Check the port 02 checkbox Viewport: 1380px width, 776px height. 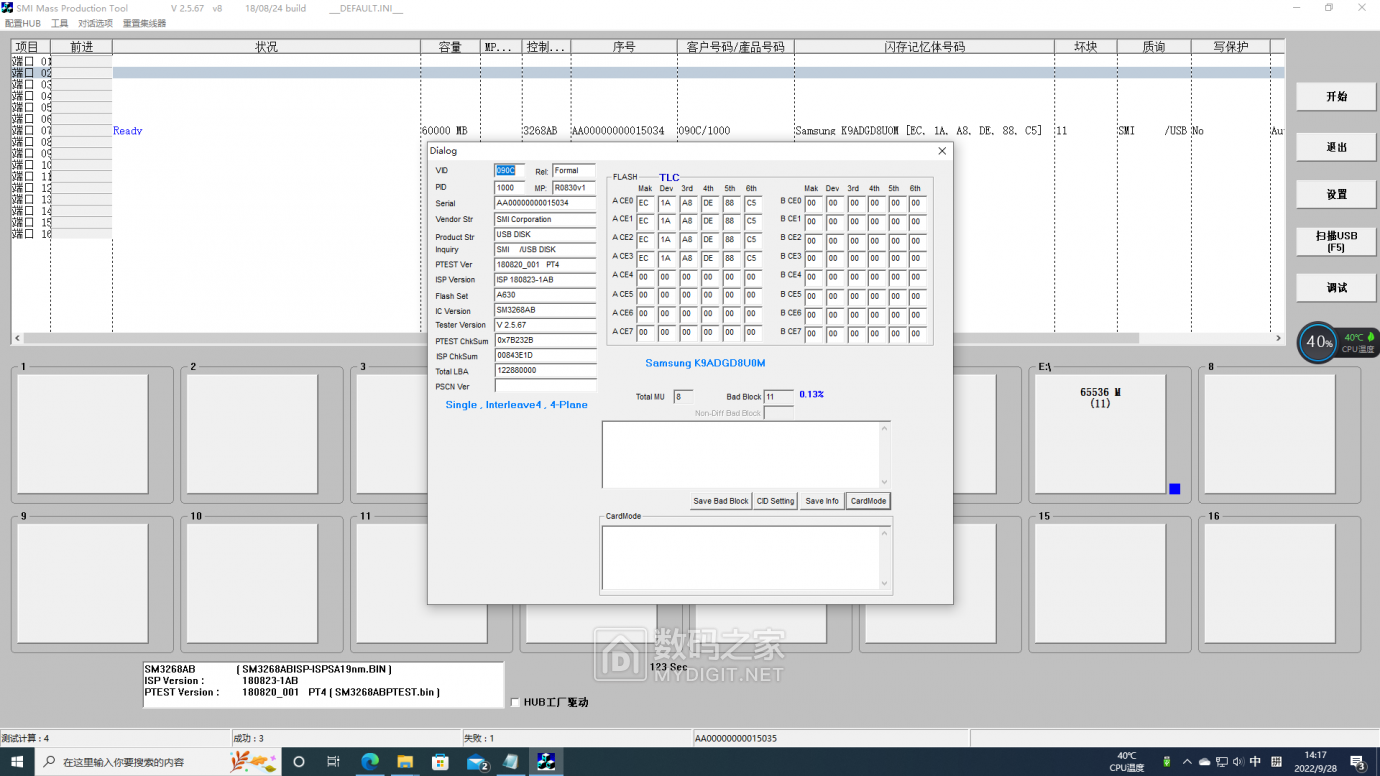29,73
